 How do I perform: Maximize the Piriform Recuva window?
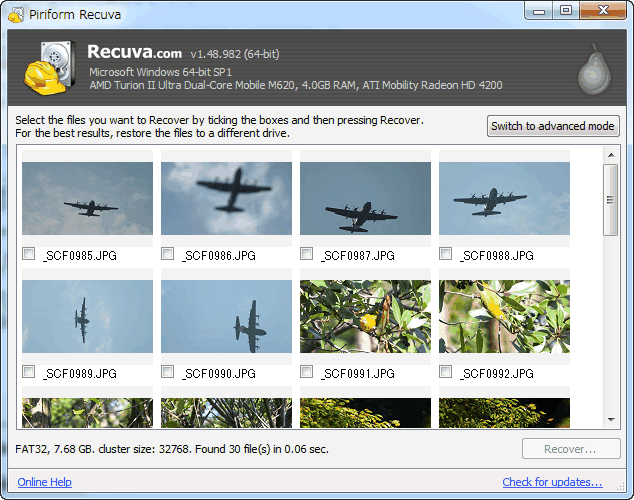click(x=566, y=11)
